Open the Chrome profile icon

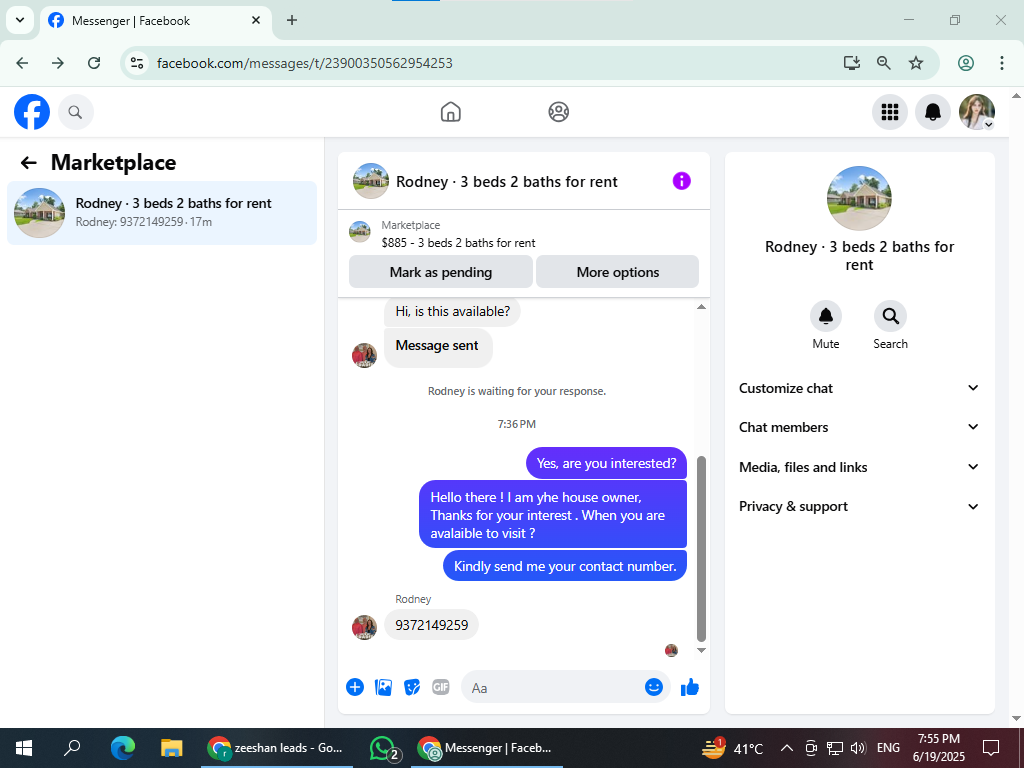tap(966, 63)
